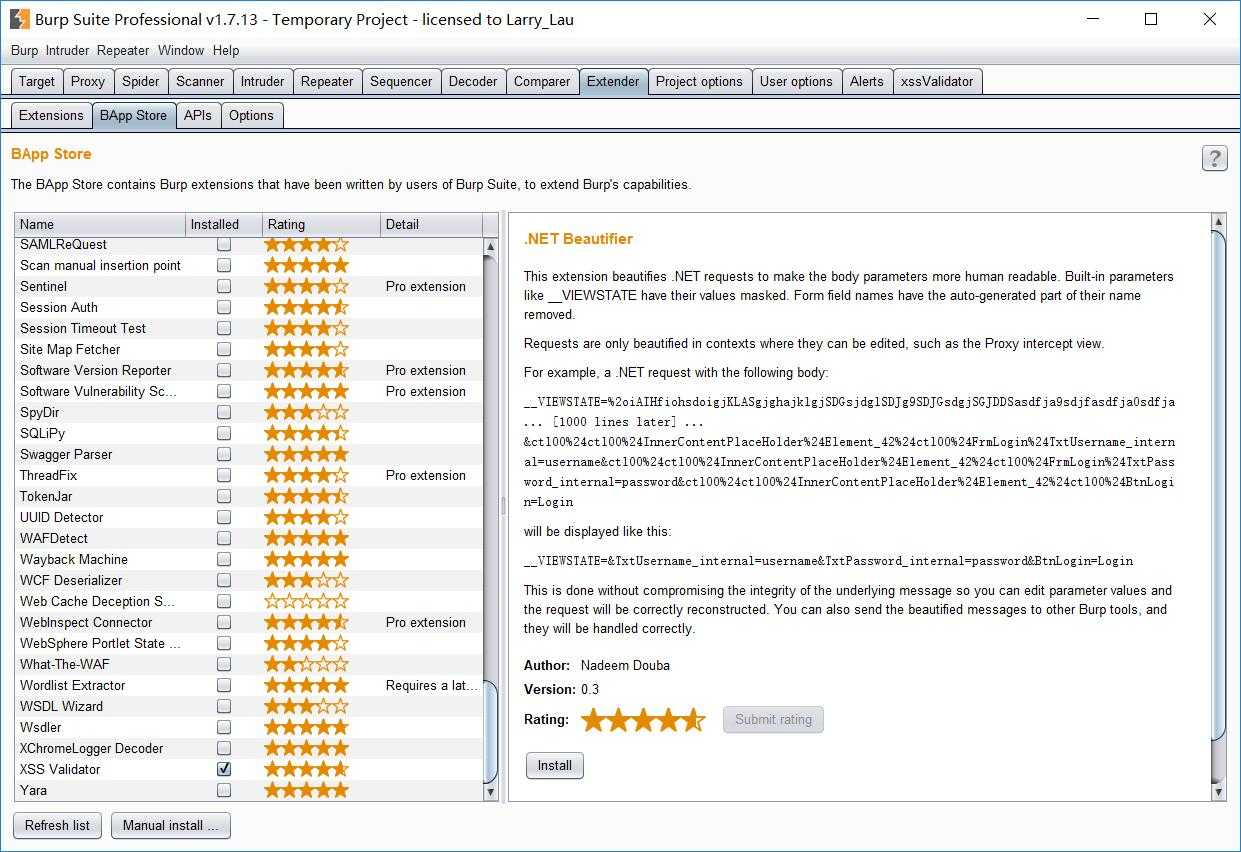Open the BApp Store help icon
Viewport: 1241px width, 852px height.
coord(1214,158)
